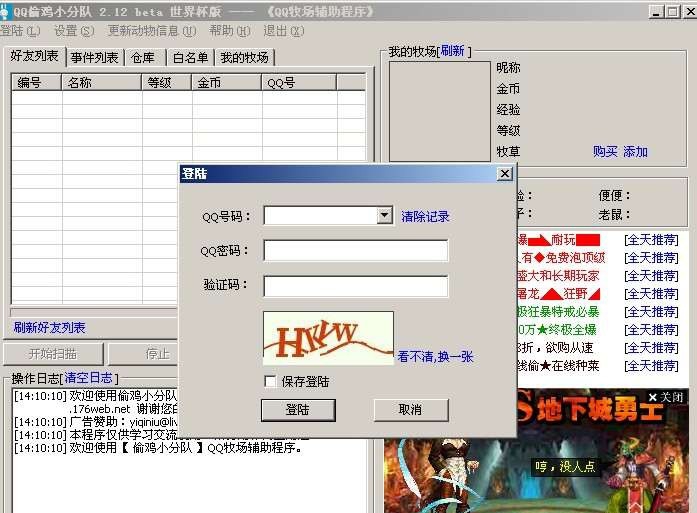Click the HKVW captcha image
The width and height of the screenshot is (697, 513).
(328, 338)
